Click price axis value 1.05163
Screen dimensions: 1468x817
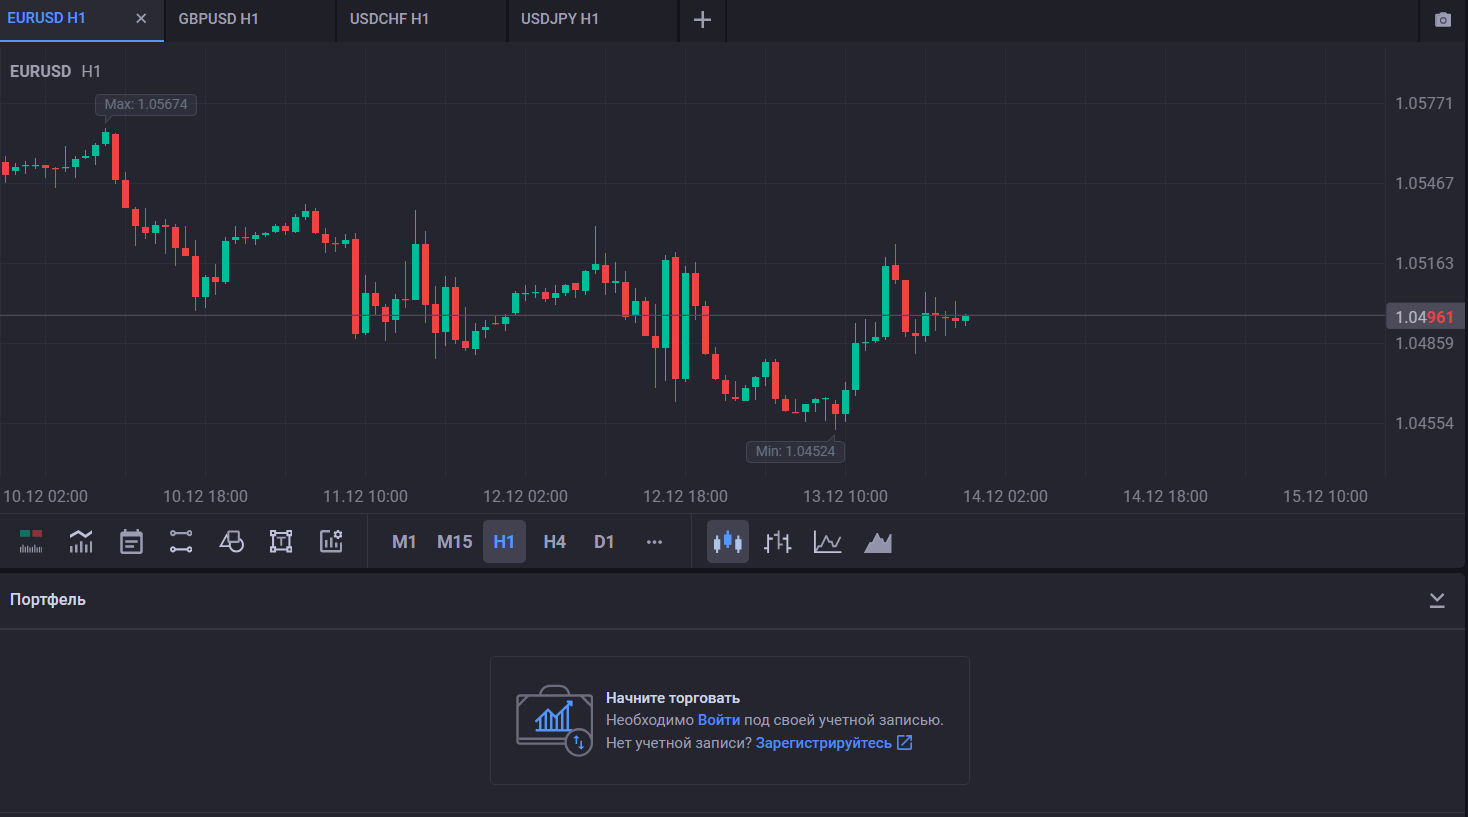pos(1424,263)
